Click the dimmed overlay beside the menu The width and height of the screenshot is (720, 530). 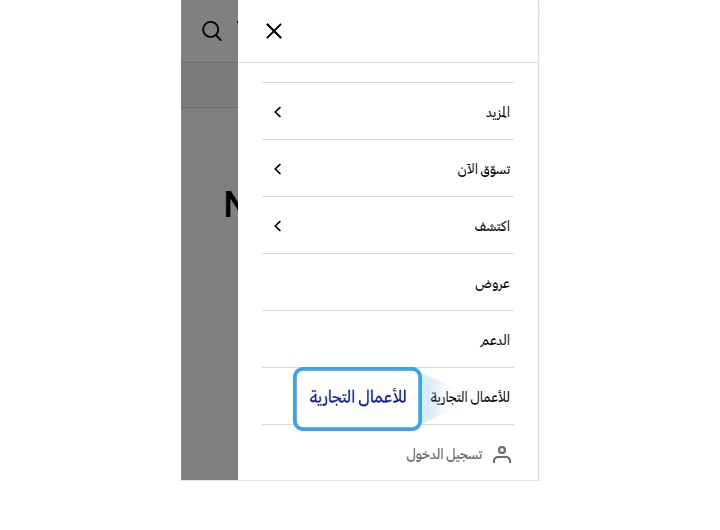209,321
